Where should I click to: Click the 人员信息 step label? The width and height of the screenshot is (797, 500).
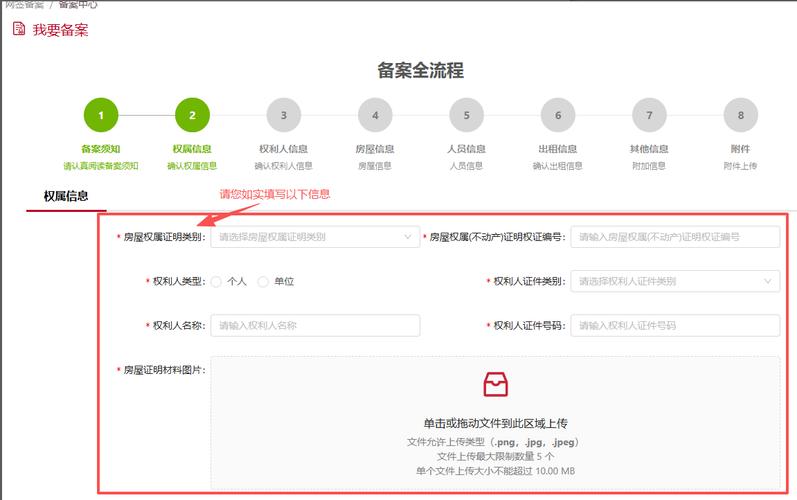tap(467, 149)
